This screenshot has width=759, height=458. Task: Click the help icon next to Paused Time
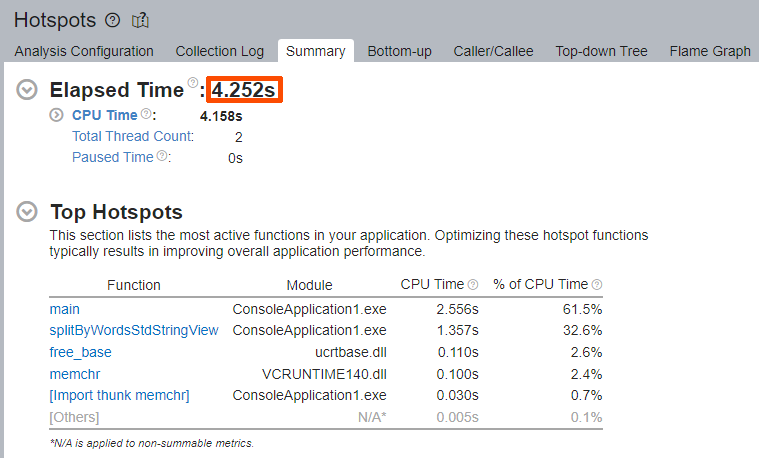click(162, 156)
